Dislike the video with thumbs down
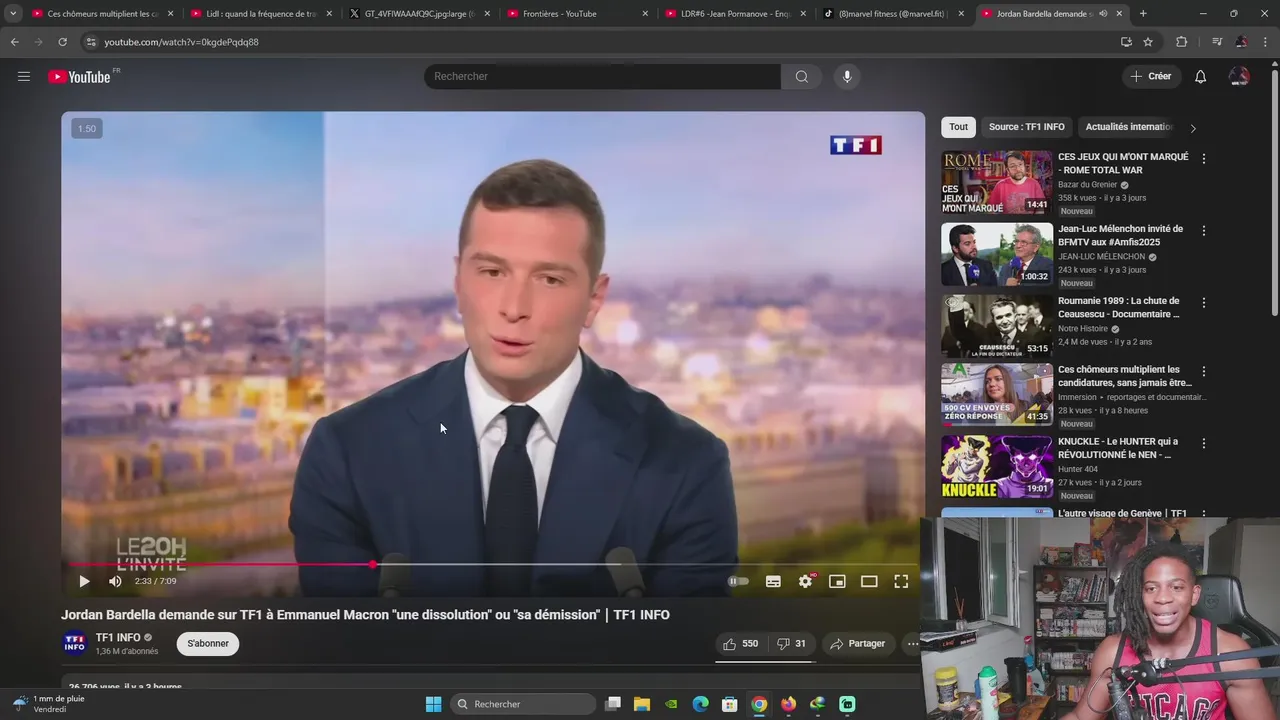1280x720 pixels. point(791,644)
